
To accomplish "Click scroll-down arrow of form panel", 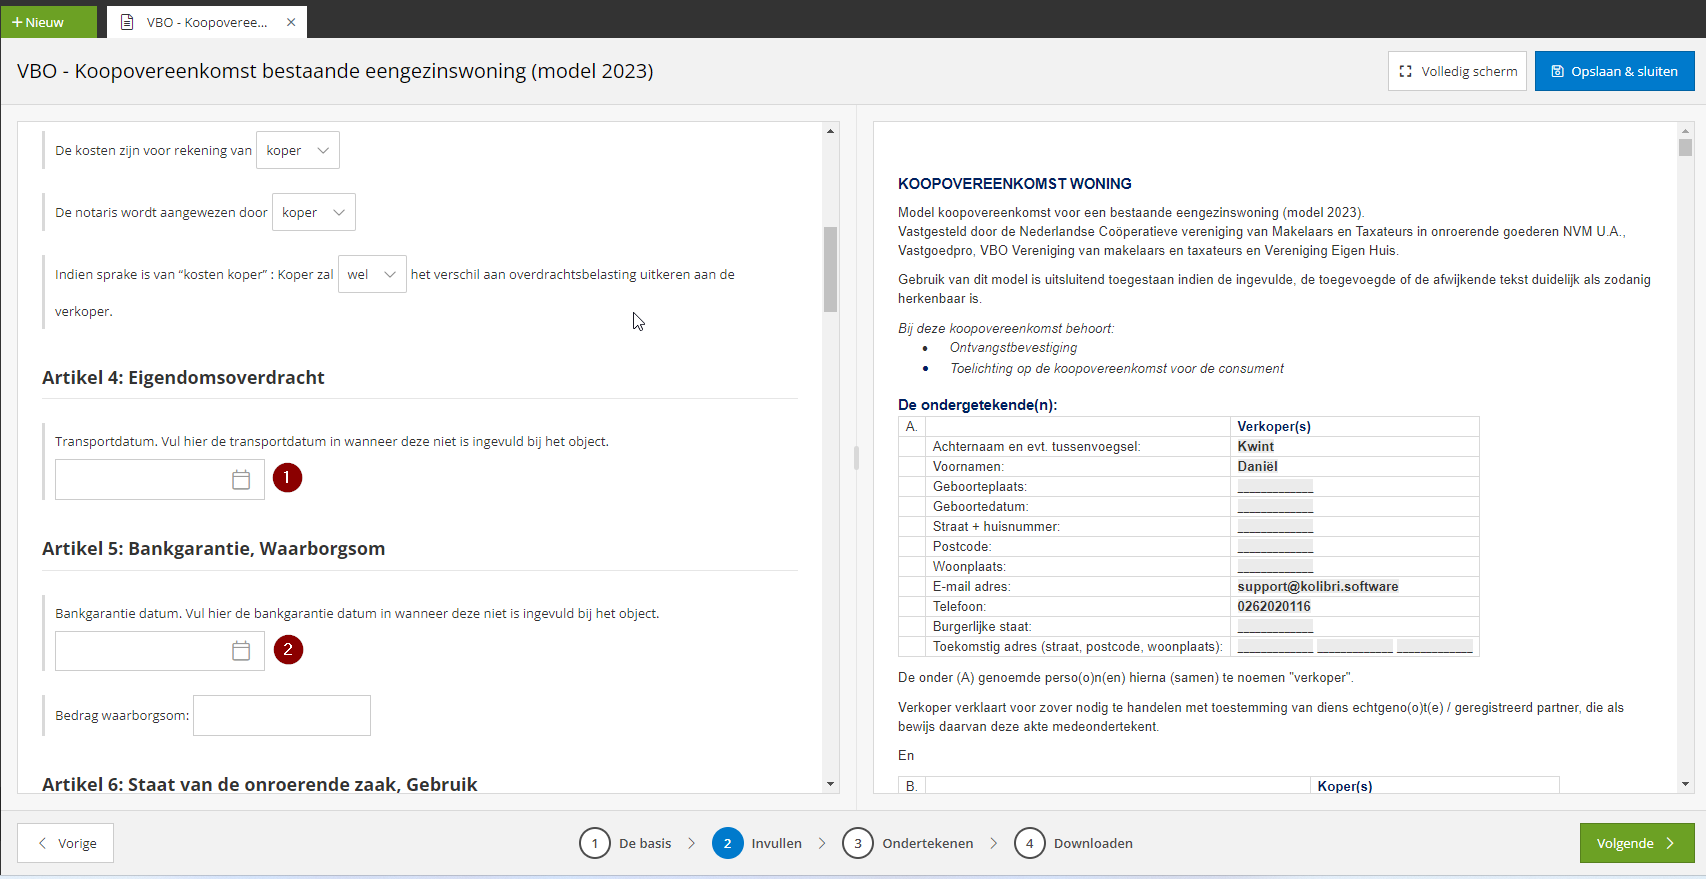I will coord(830,785).
